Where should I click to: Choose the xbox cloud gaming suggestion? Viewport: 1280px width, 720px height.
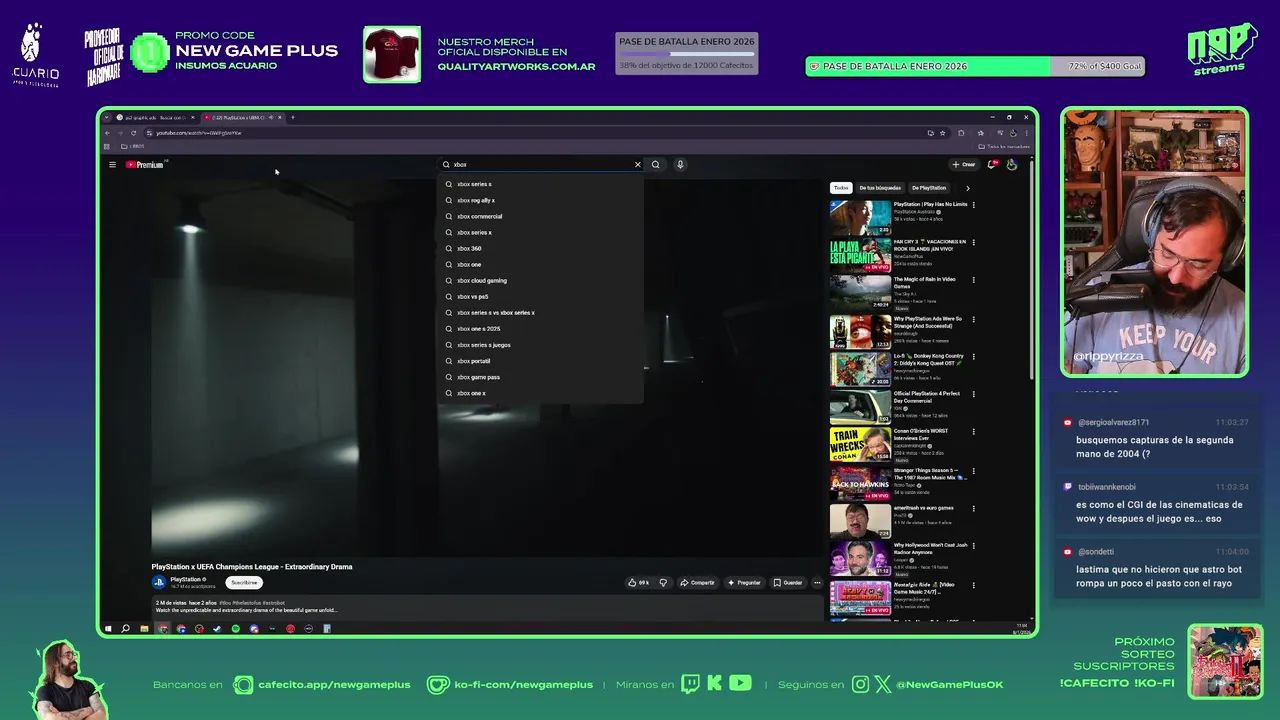(540, 280)
